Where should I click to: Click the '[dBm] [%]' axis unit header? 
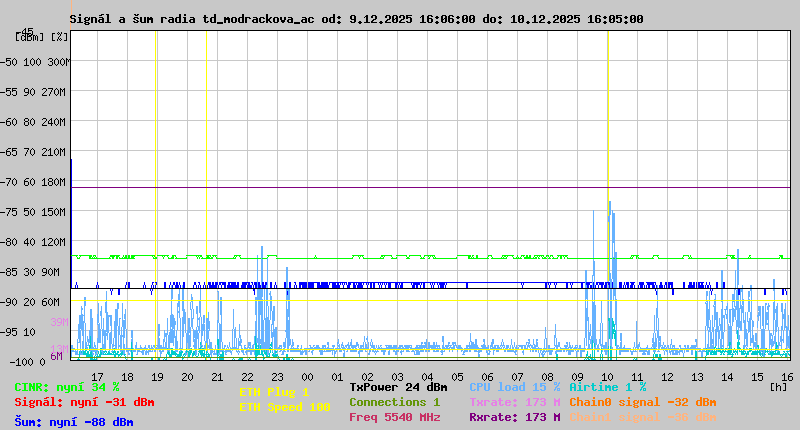pyautogui.click(x=42, y=37)
